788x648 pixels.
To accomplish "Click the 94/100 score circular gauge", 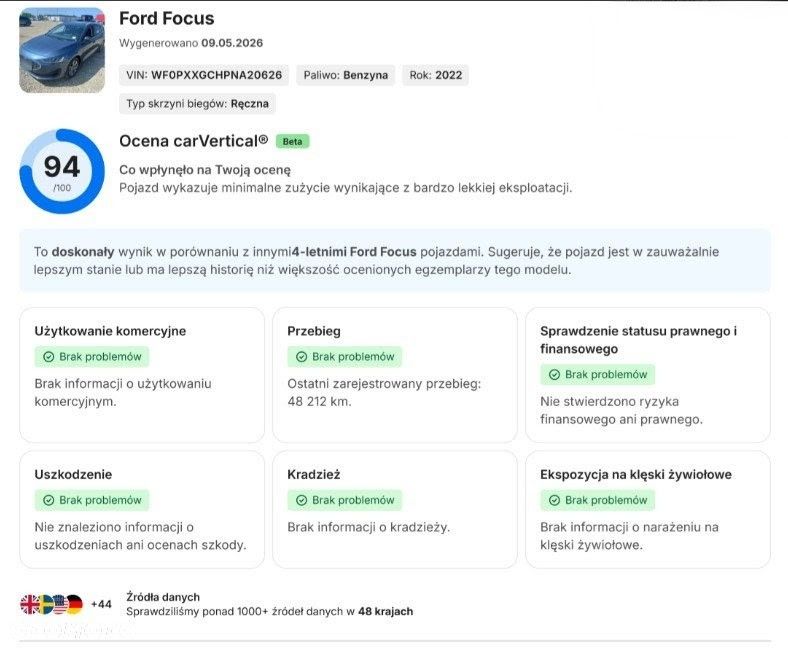I will pos(62,171).
